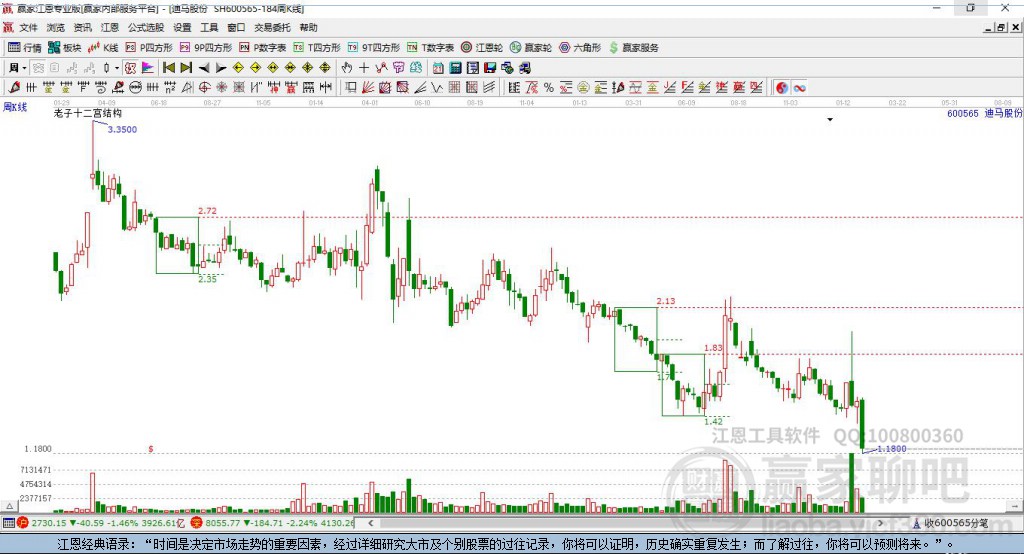Select the red pen drawing tool

pos(14,88)
